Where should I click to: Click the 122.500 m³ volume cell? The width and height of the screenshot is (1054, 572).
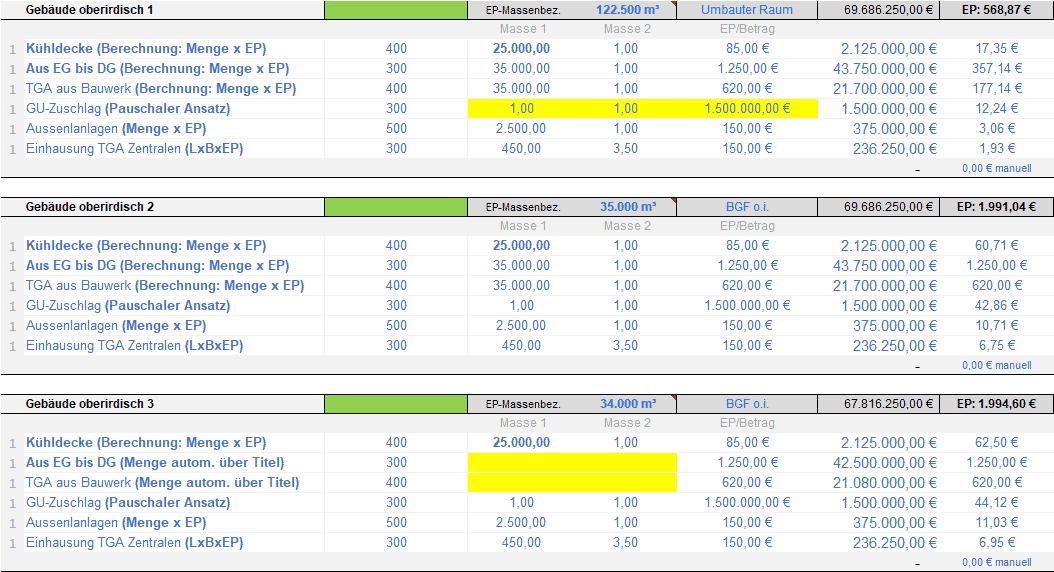[626, 10]
